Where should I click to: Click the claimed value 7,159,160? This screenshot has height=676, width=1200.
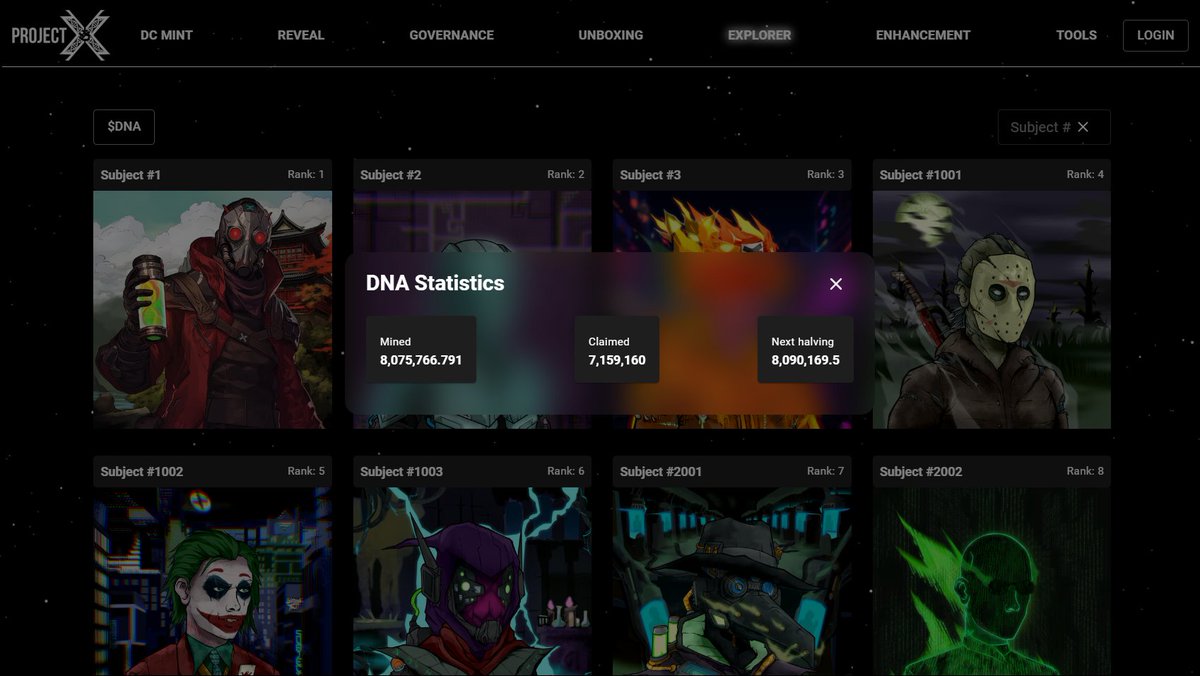617,360
